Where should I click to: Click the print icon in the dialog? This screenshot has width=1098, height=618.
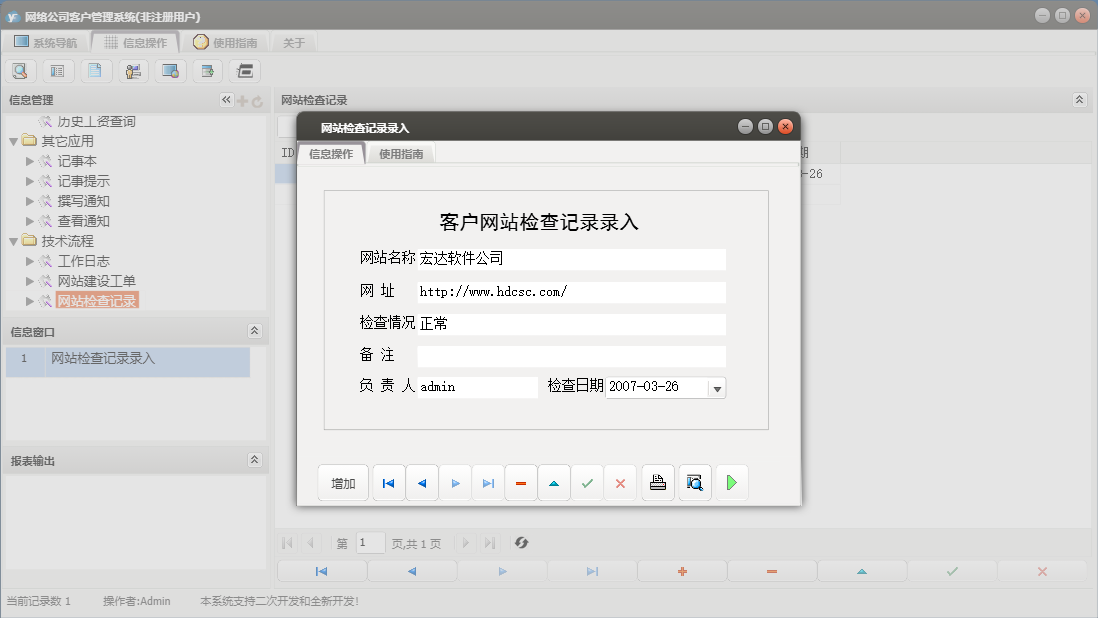(x=657, y=482)
